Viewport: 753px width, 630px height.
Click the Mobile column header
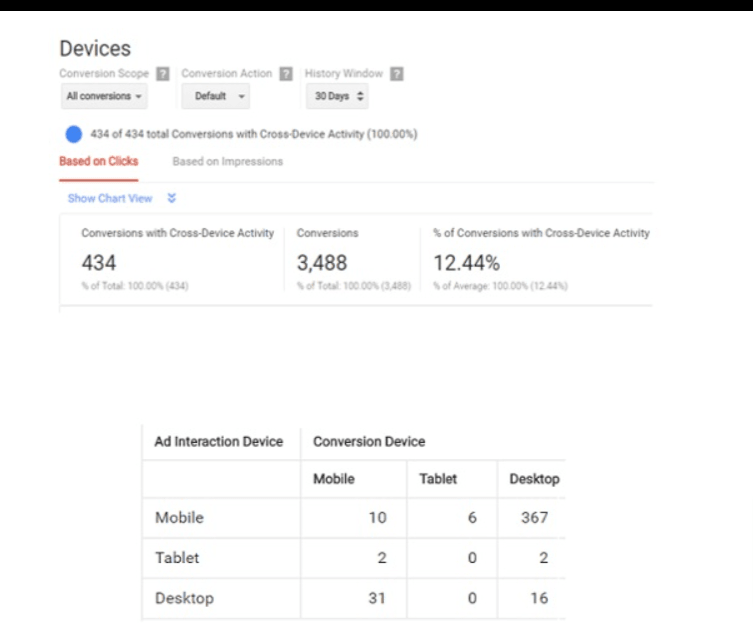pyautogui.click(x=334, y=479)
